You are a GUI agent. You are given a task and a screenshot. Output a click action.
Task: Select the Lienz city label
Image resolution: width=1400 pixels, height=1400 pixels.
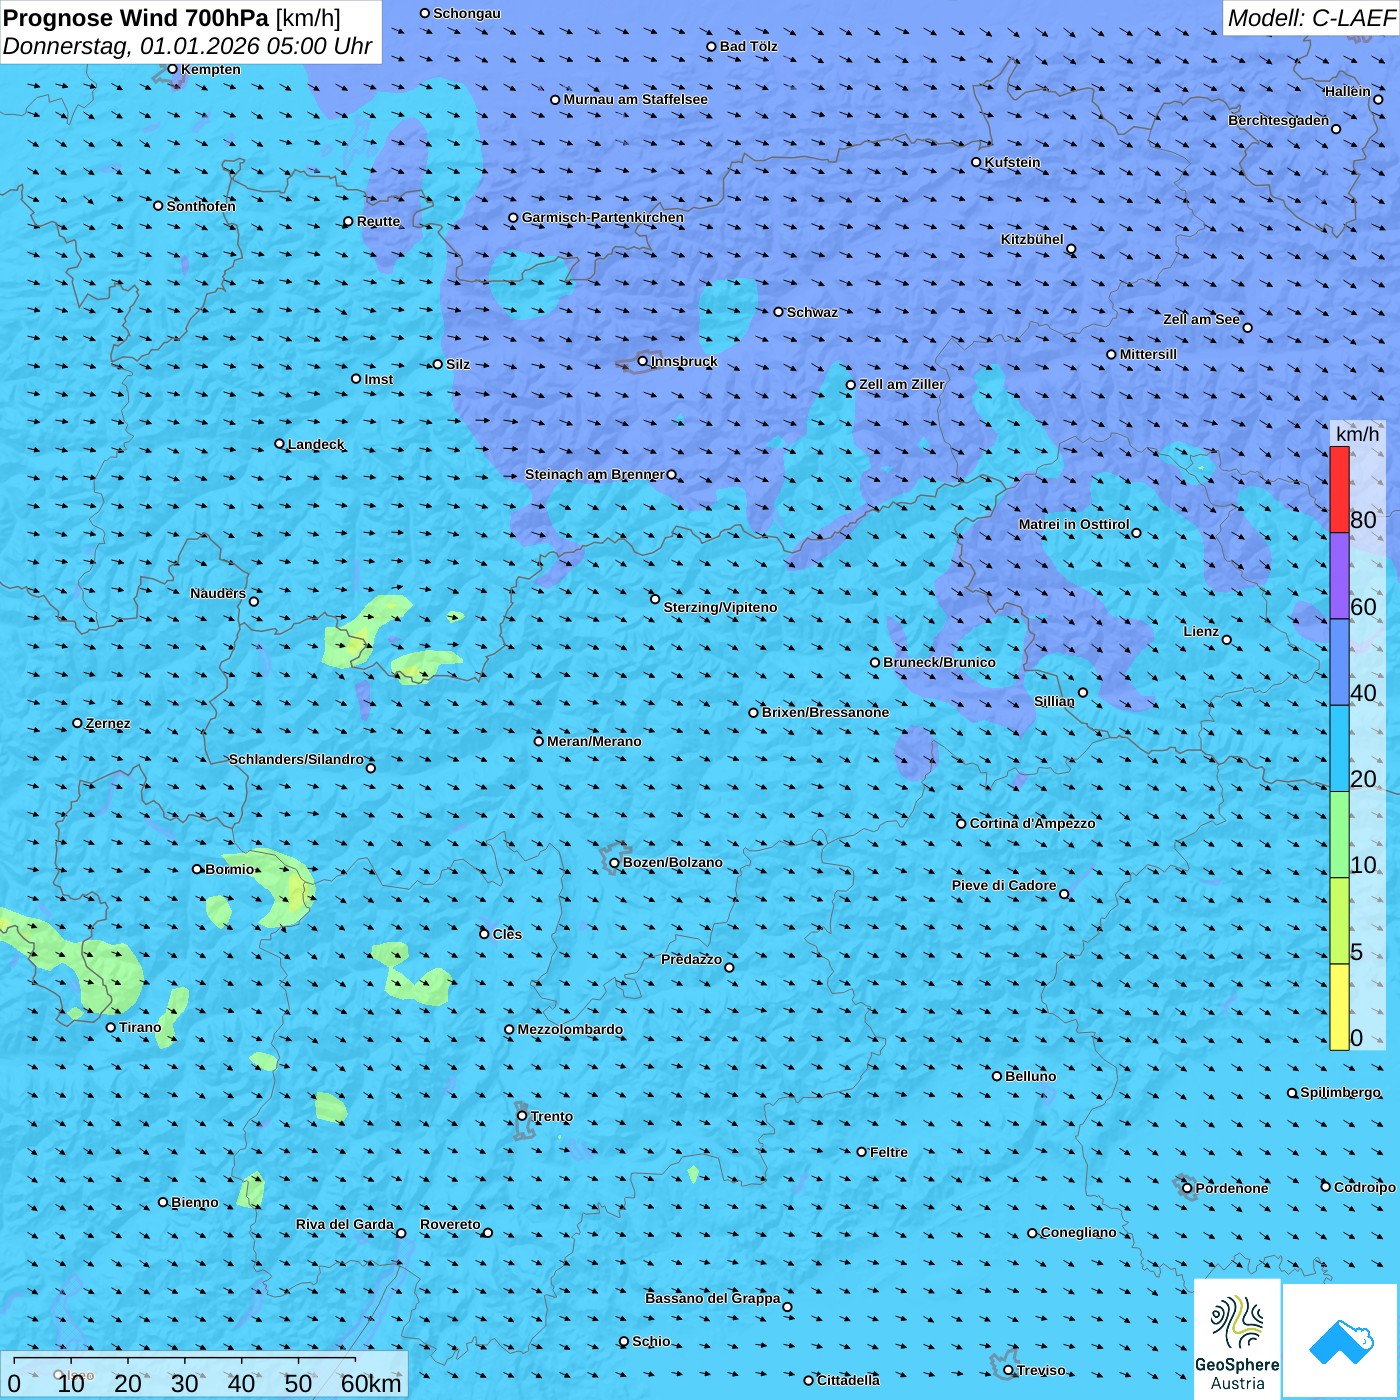tap(1201, 631)
